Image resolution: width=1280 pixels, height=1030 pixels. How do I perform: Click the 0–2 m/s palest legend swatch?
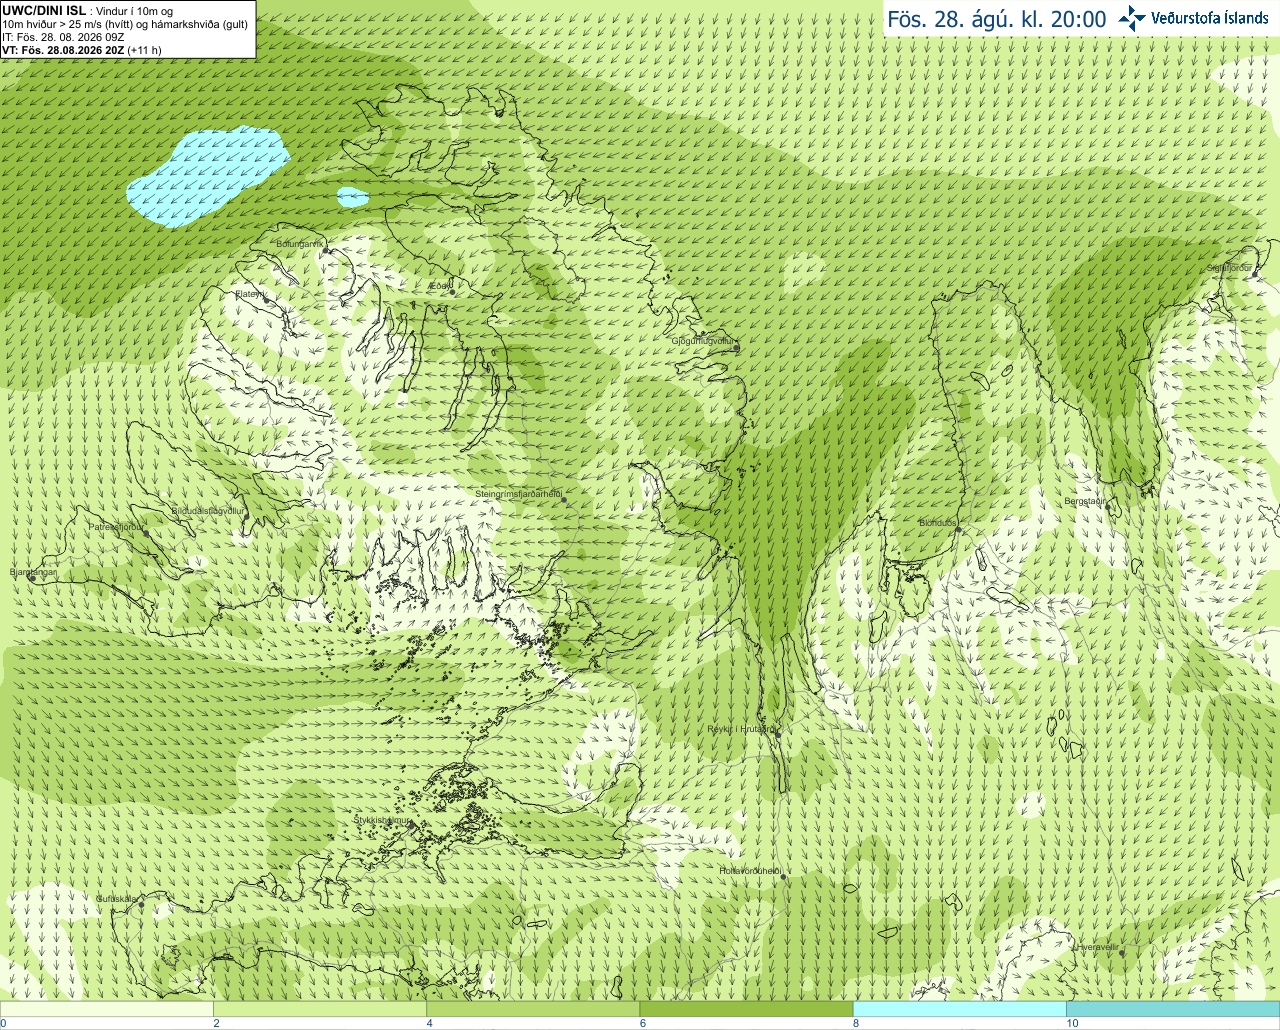click(x=106, y=1009)
